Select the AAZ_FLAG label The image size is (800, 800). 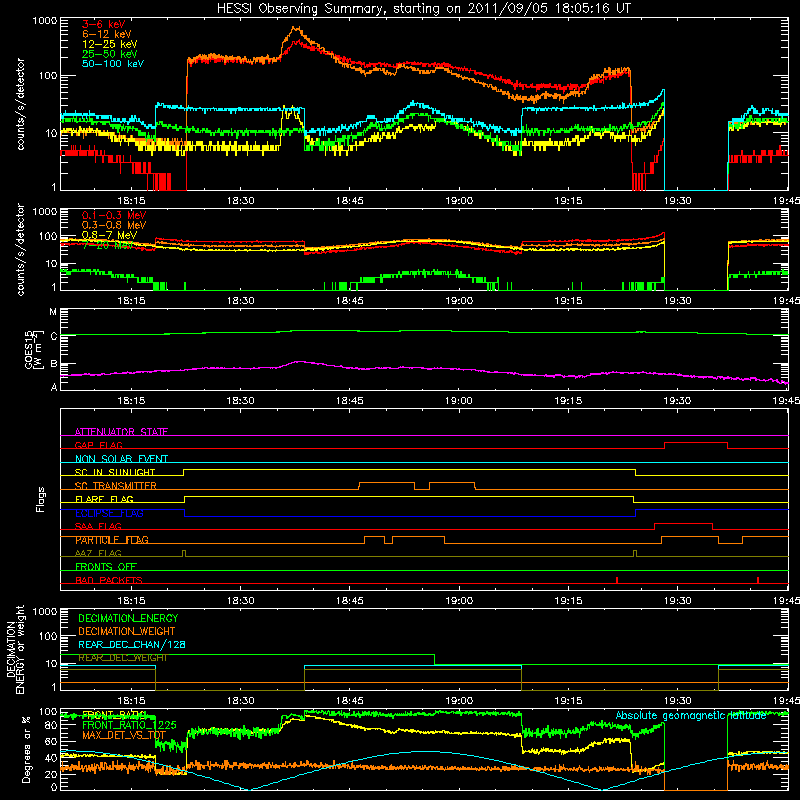click(98, 553)
